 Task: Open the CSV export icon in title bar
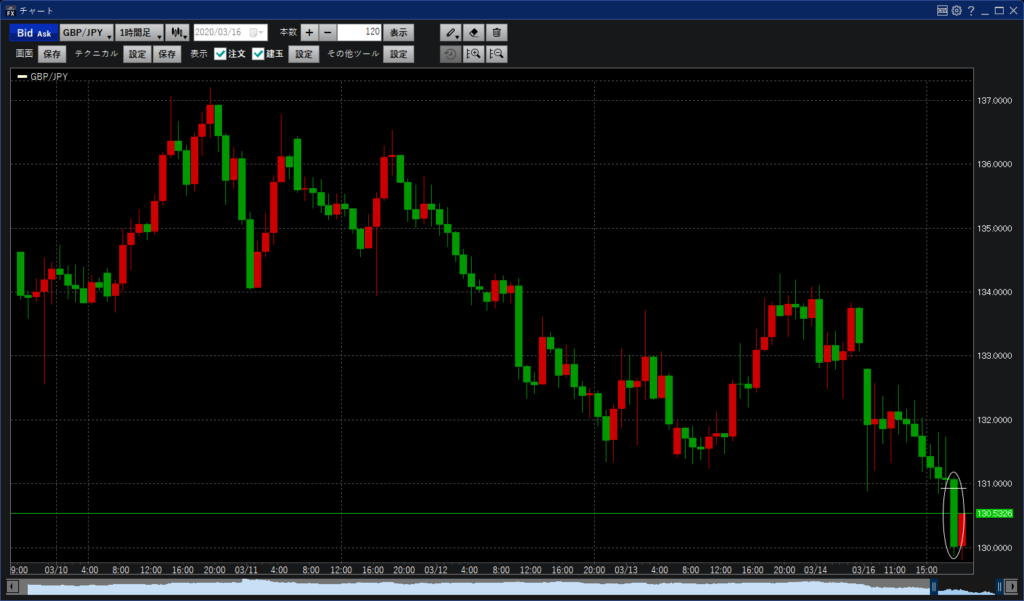tap(941, 10)
